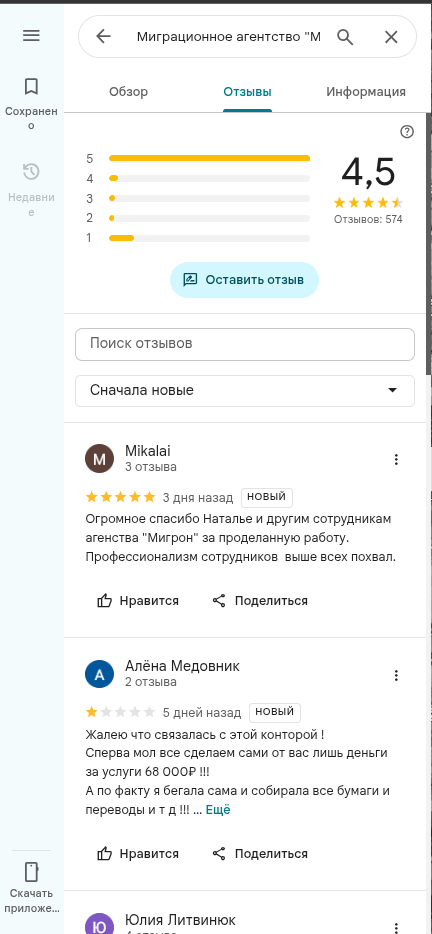Like Алёна Медовник's review with Нравится
Viewport: 432px width, 934px height.
pyautogui.click(x=138, y=854)
